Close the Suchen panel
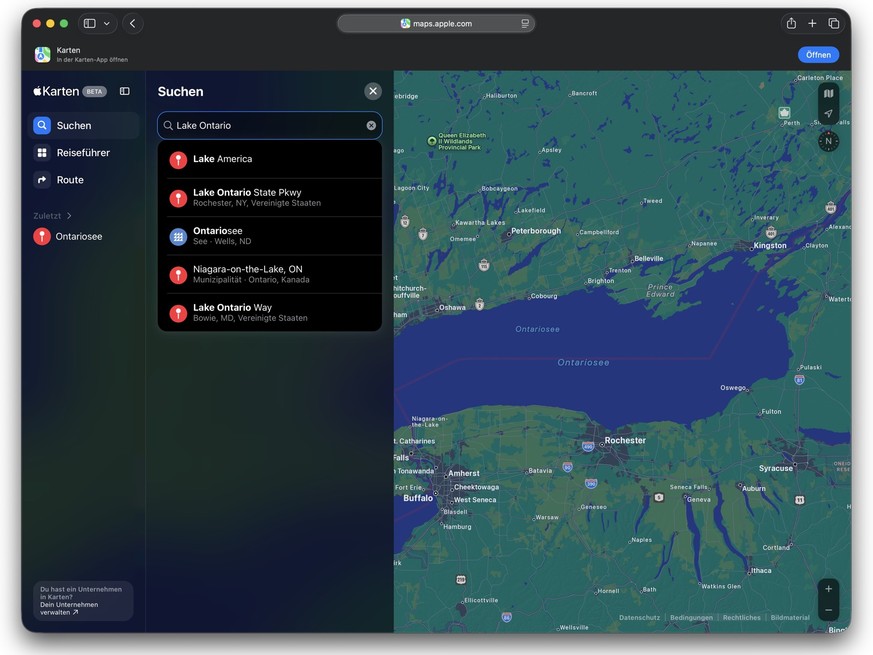The width and height of the screenshot is (873, 655). click(373, 91)
